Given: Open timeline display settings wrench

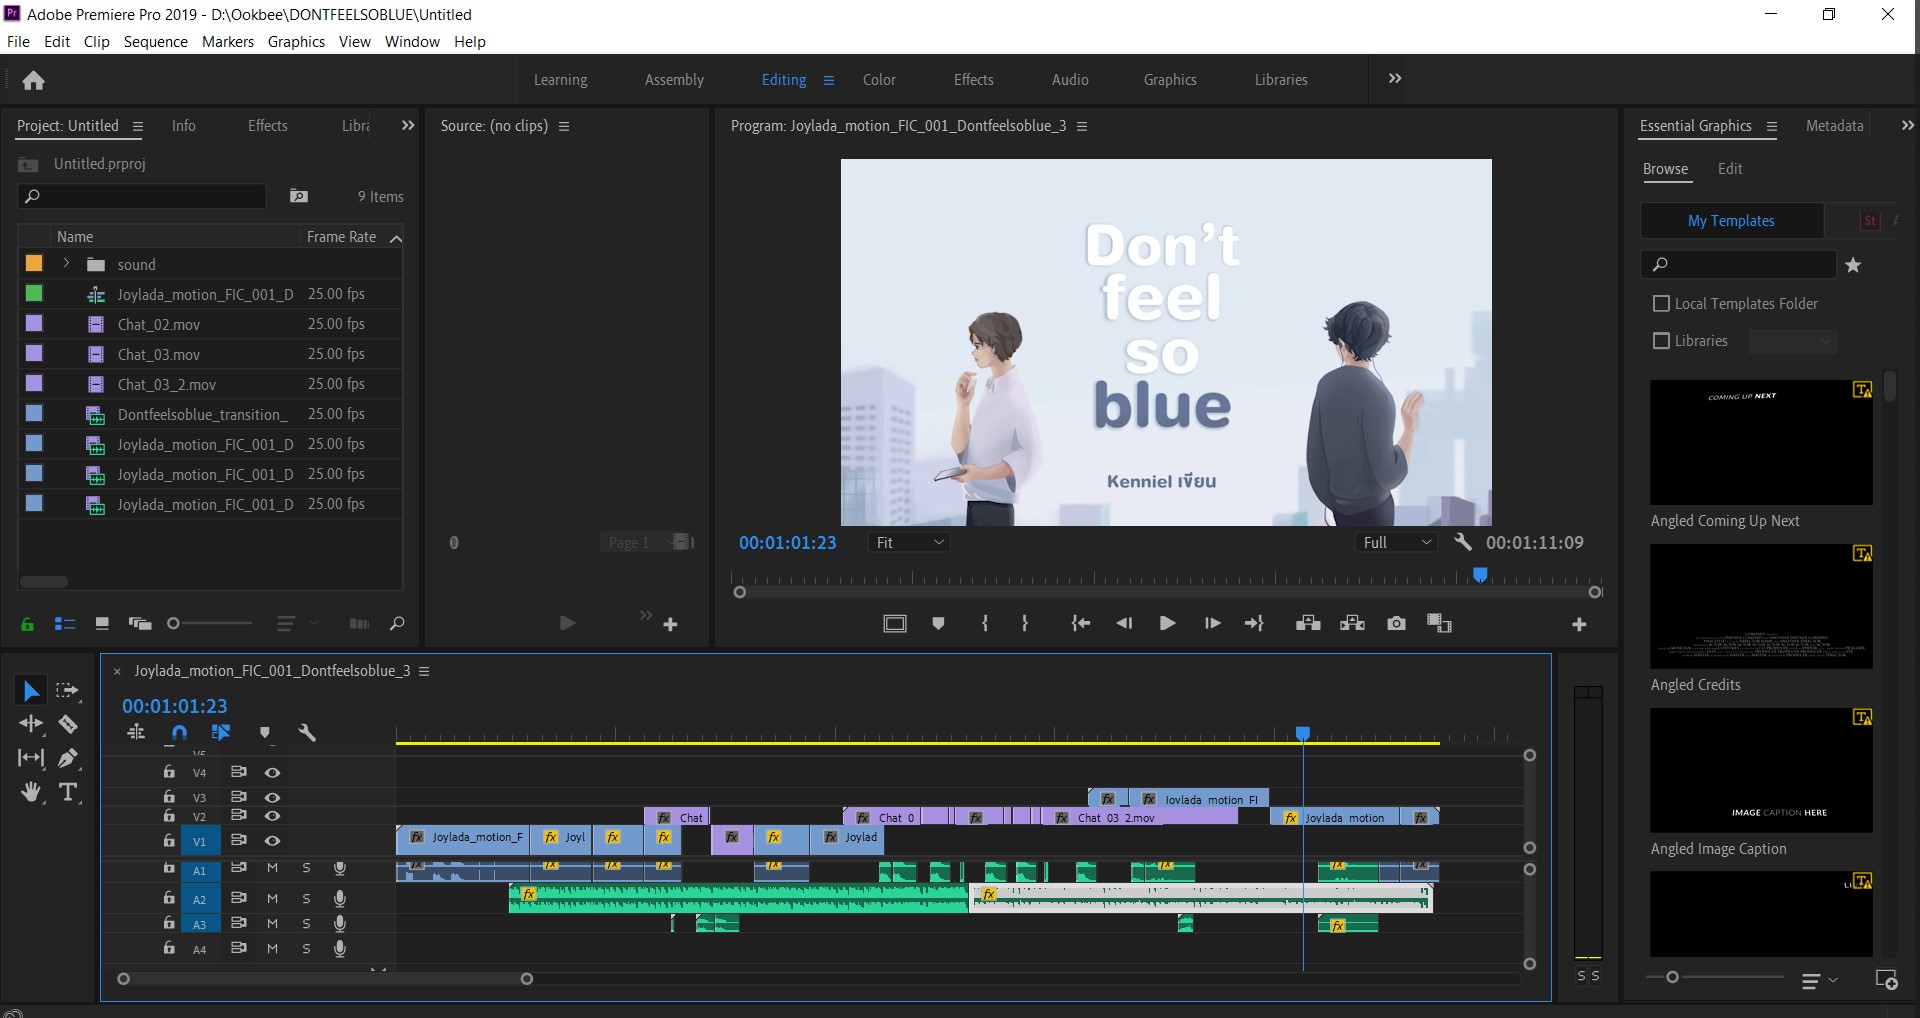Looking at the screenshot, I should click(307, 733).
